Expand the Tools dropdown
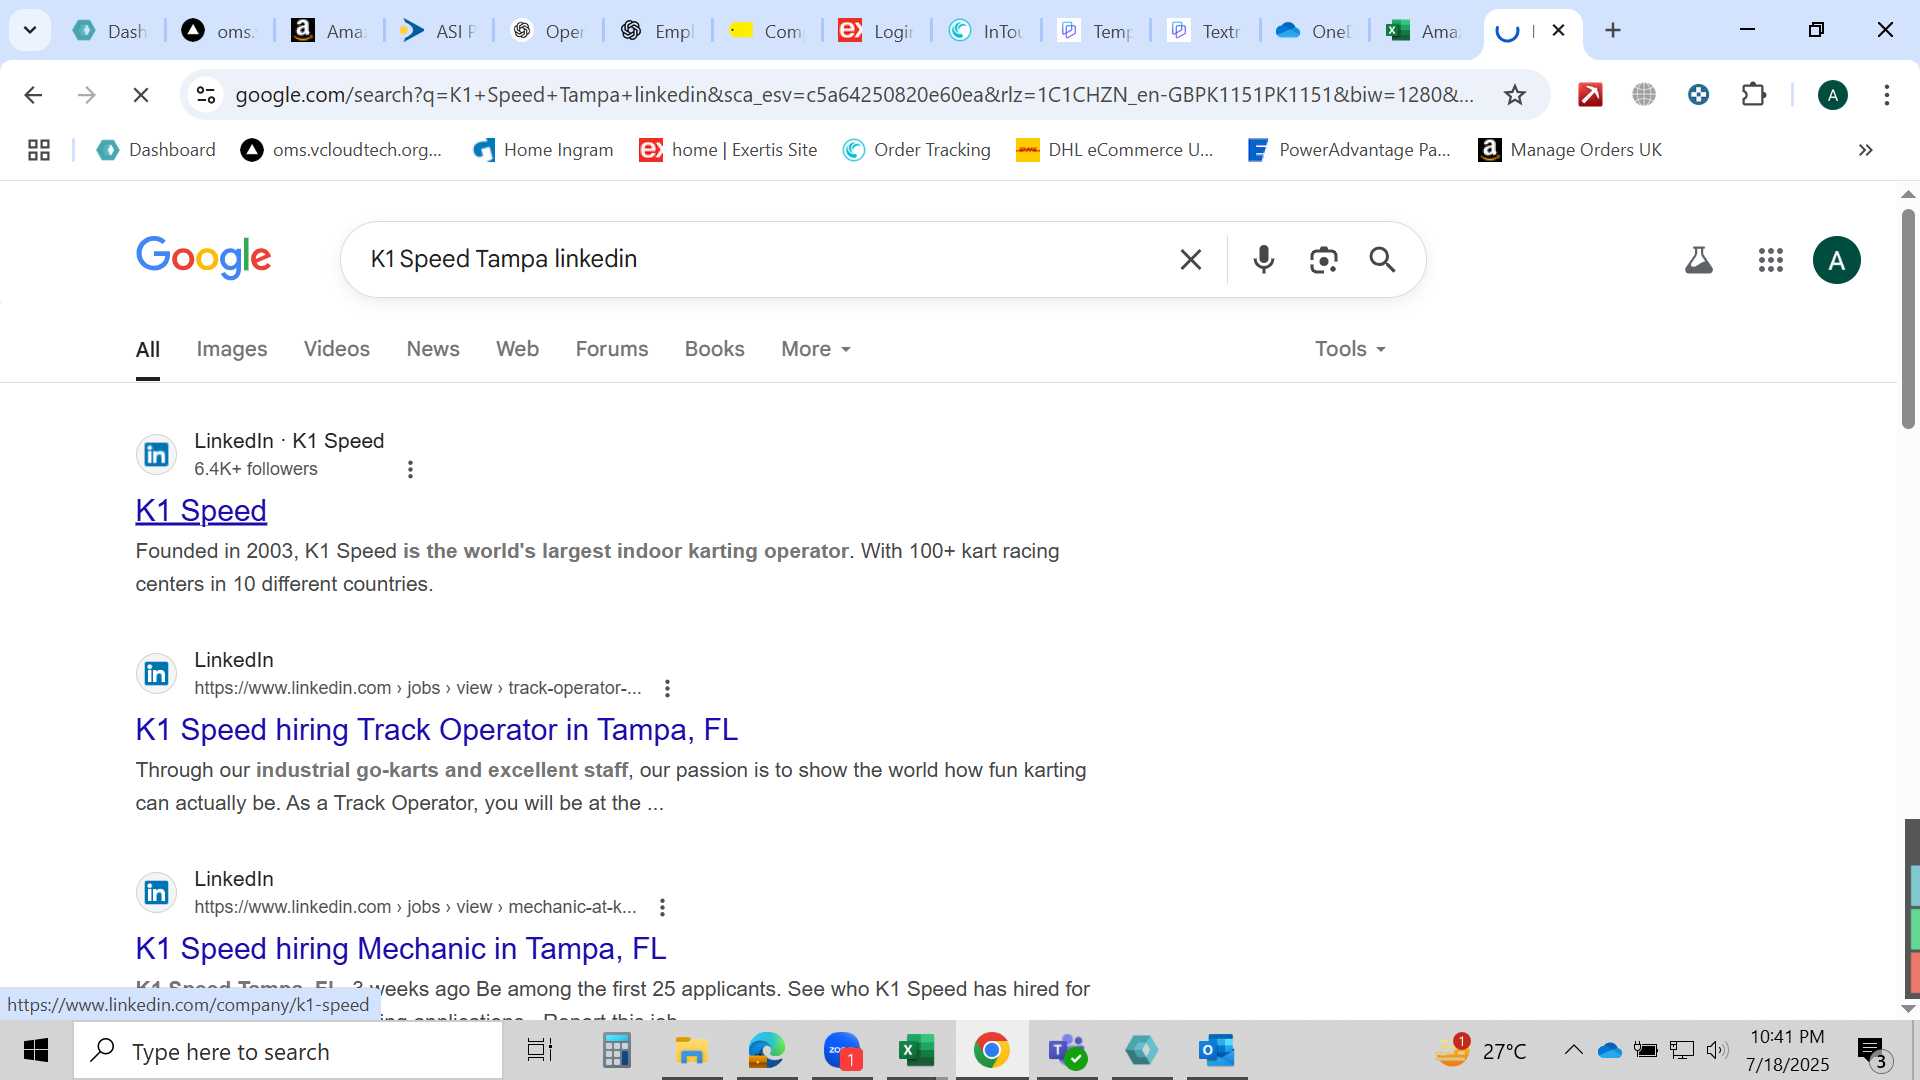 pyautogui.click(x=1350, y=349)
